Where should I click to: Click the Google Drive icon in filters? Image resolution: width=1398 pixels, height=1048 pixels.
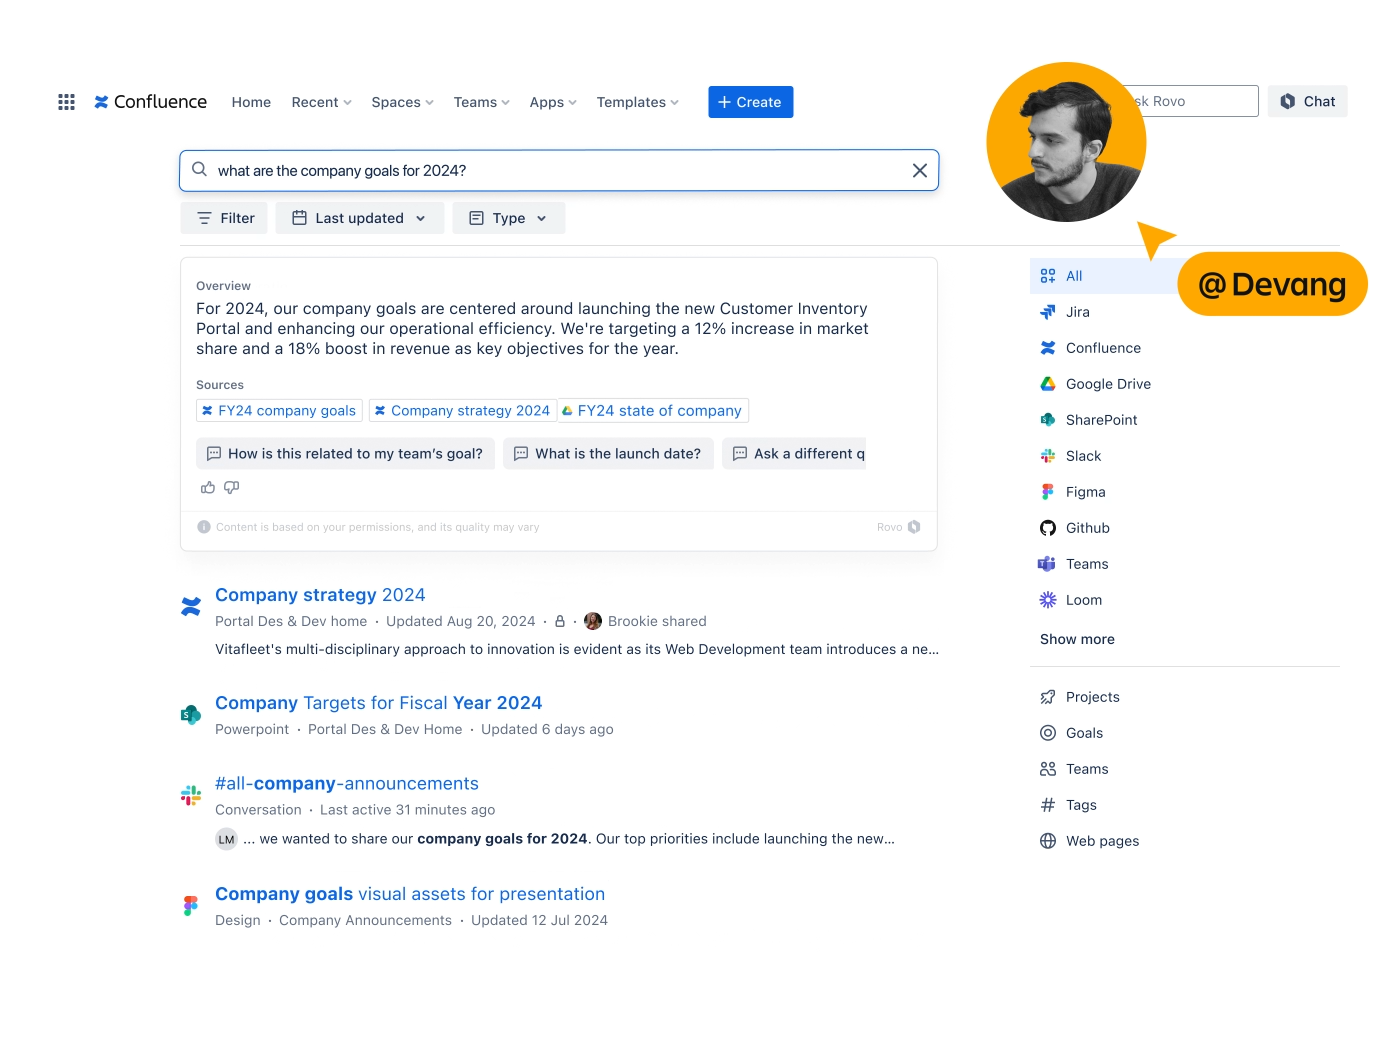1048,384
